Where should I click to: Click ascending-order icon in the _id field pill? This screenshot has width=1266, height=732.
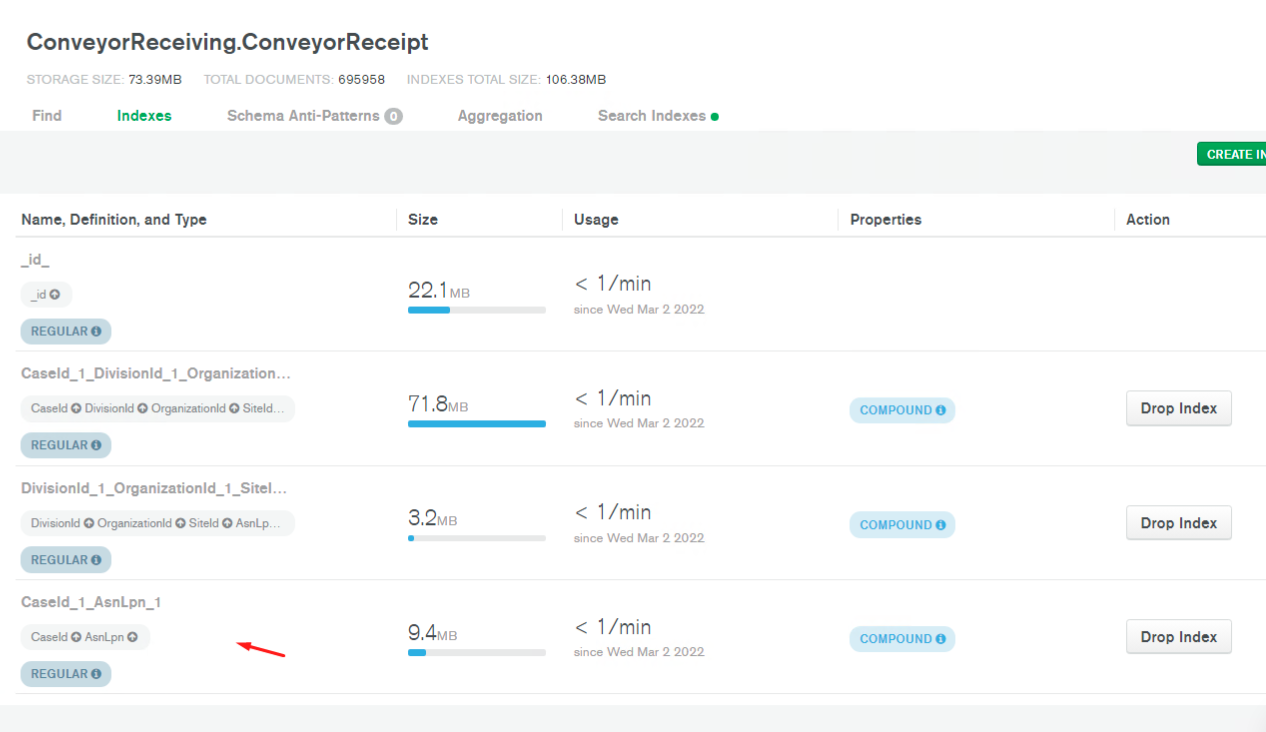[x=55, y=295]
